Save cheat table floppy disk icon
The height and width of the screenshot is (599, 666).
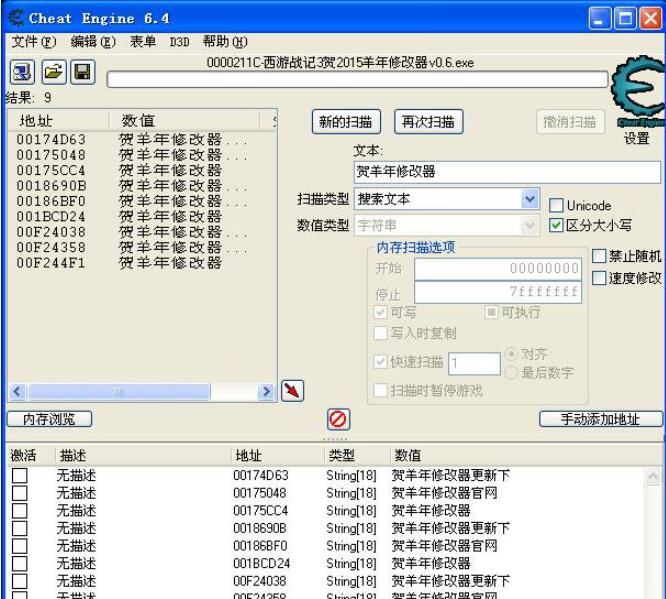pos(83,72)
